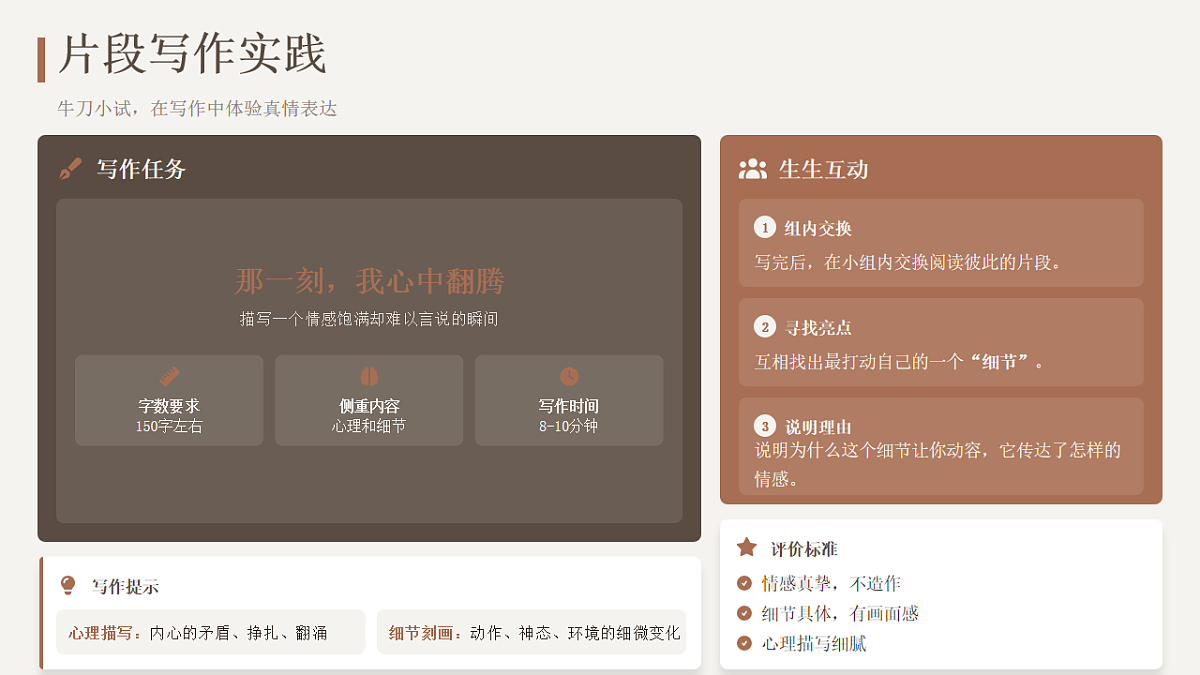Click the check icon next to 情感真挚
This screenshot has width=1200, height=675.
click(744, 583)
